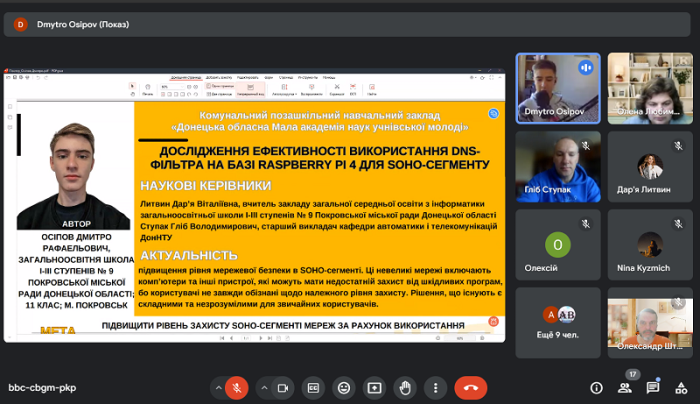Unmute the microphone in the call bar
The height and width of the screenshot is (404, 700).
point(236,387)
